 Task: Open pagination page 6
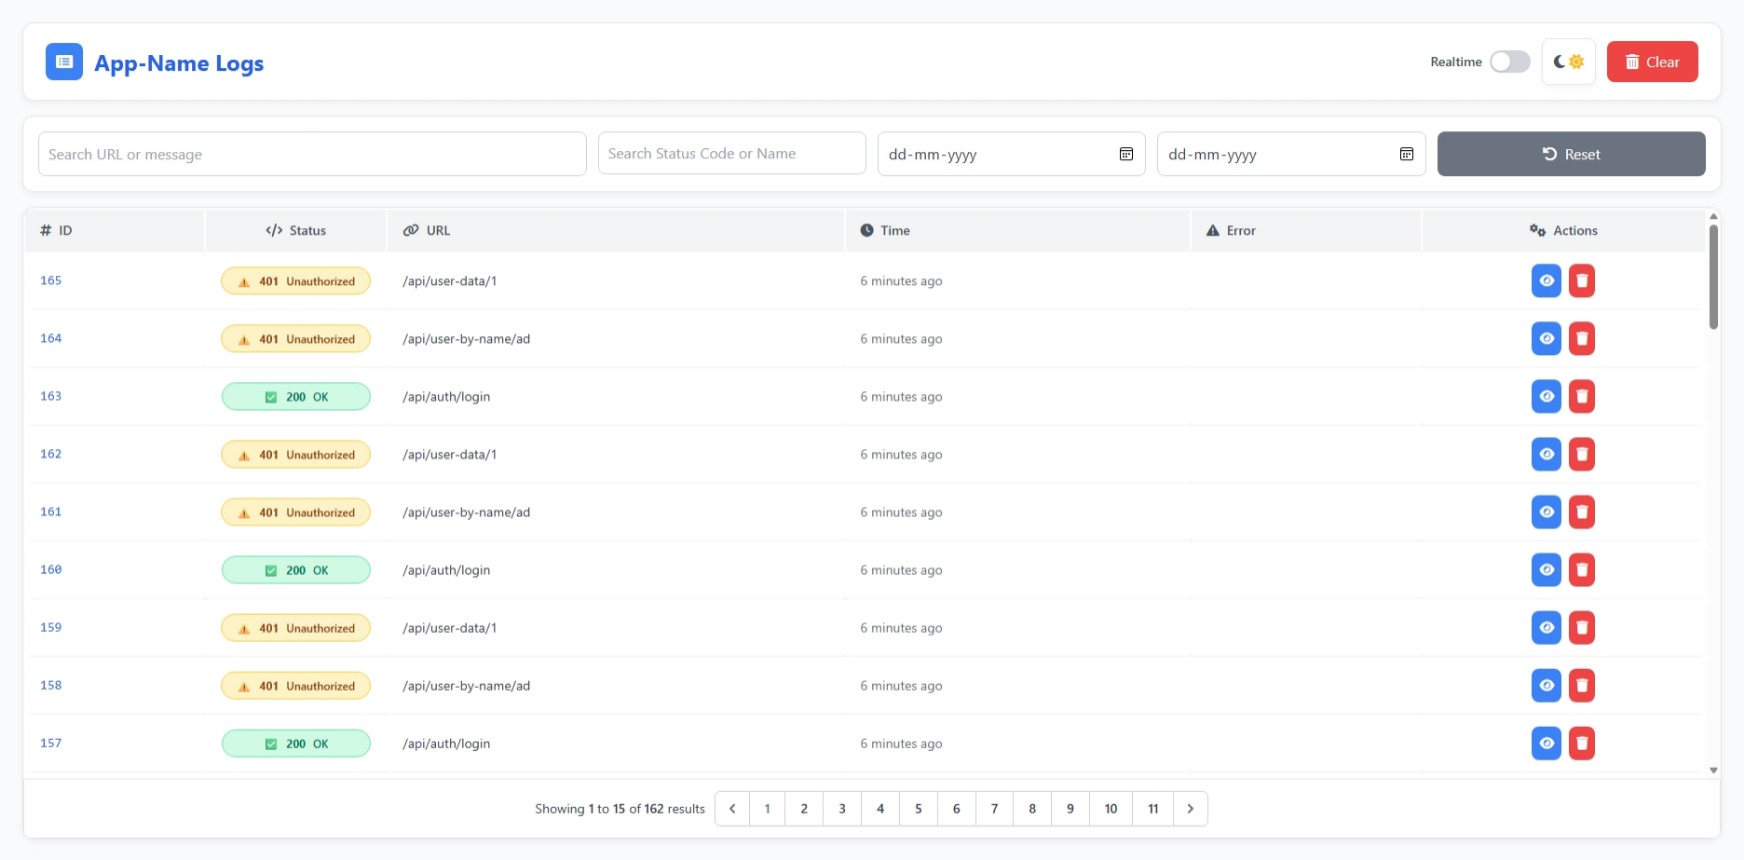pyautogui.click(x=956, y=809)
